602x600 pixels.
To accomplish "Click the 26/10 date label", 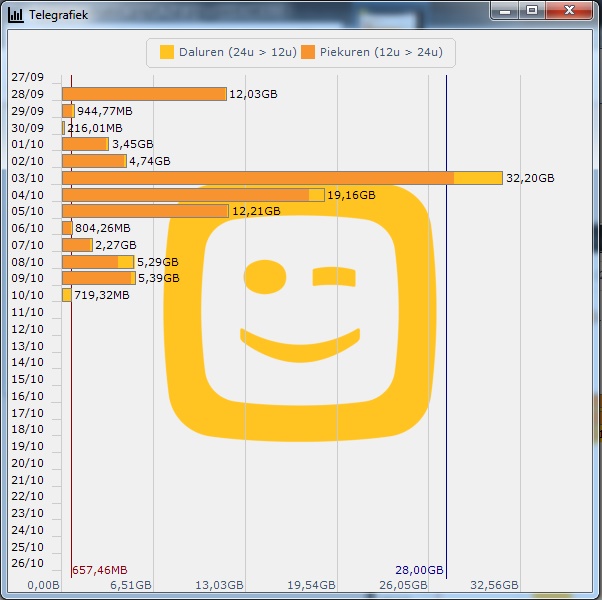I will click(x=28, y=563).
